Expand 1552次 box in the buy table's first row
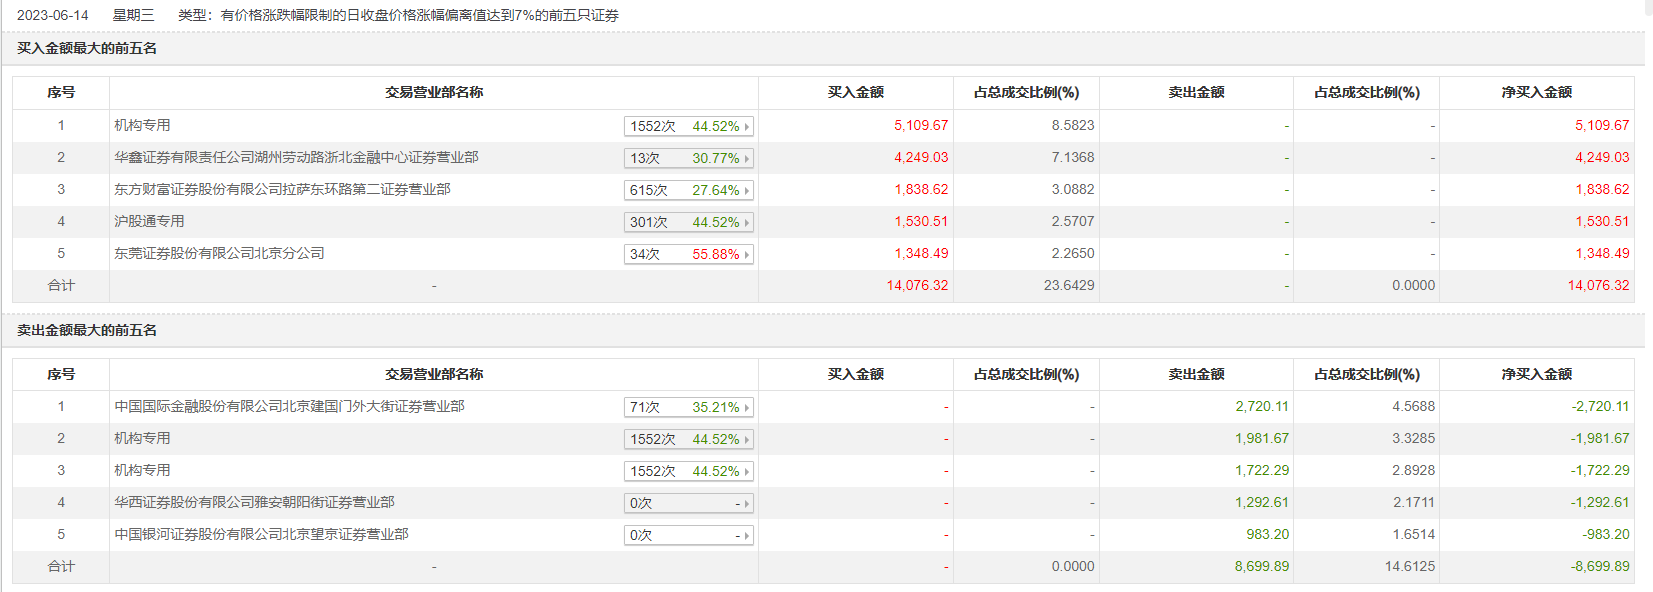Screen dimensions: 1653x592 (688, 126)
